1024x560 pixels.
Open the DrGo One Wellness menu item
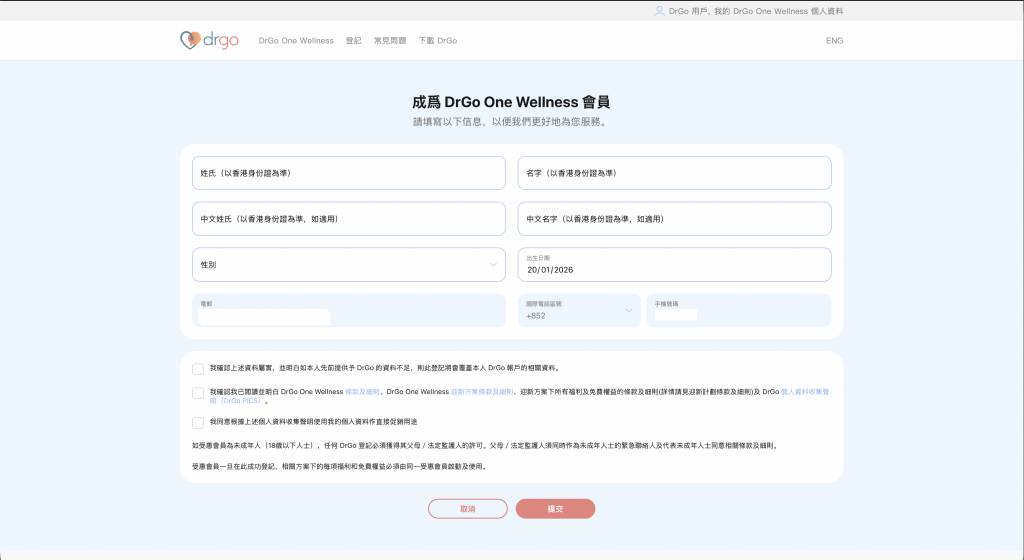295,41
